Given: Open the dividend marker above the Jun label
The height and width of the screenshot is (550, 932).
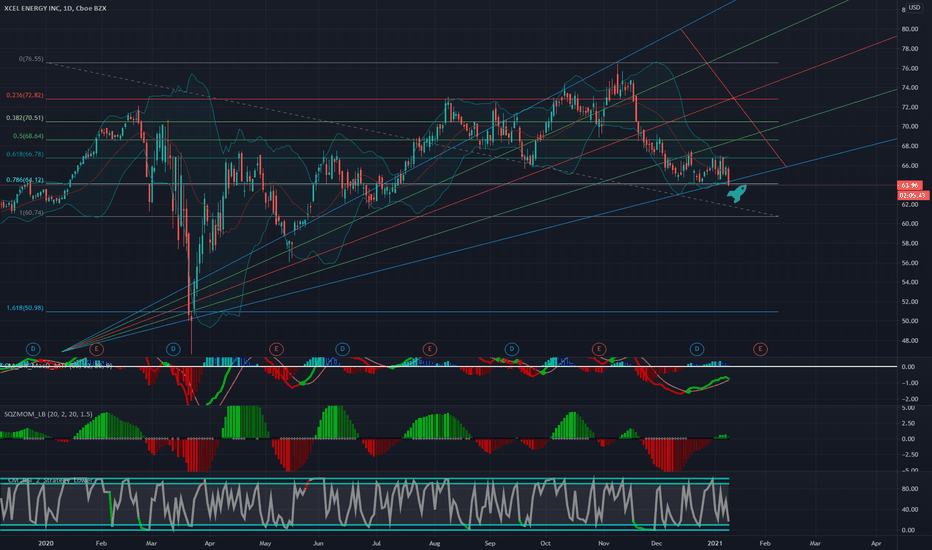Looking at the screenshot, I should 342,349.
